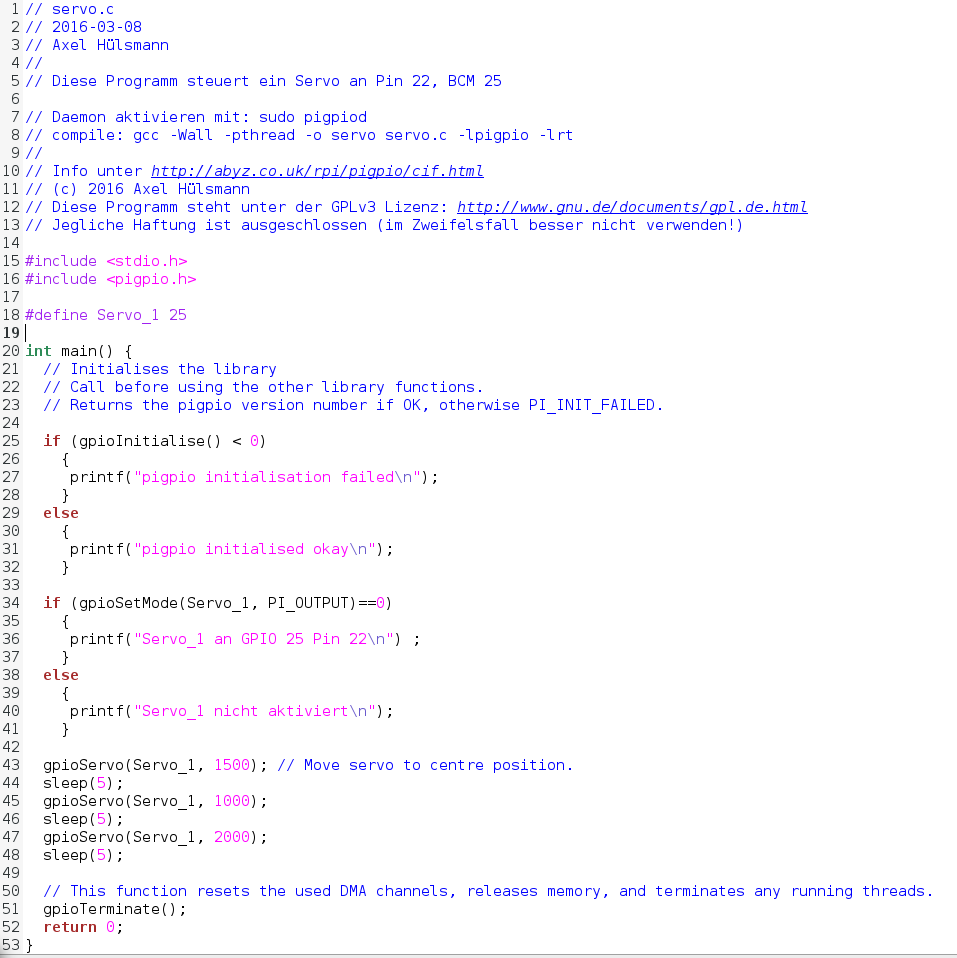The image size is (957, 958).
Task: Click the '(c) 2016 Axel Hülsmann' comment
Action: 138,189
